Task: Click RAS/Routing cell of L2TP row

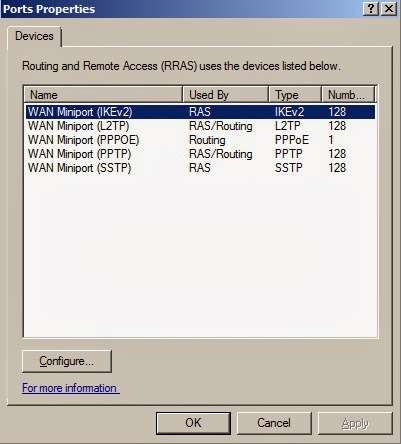Action: pos(221,126)
